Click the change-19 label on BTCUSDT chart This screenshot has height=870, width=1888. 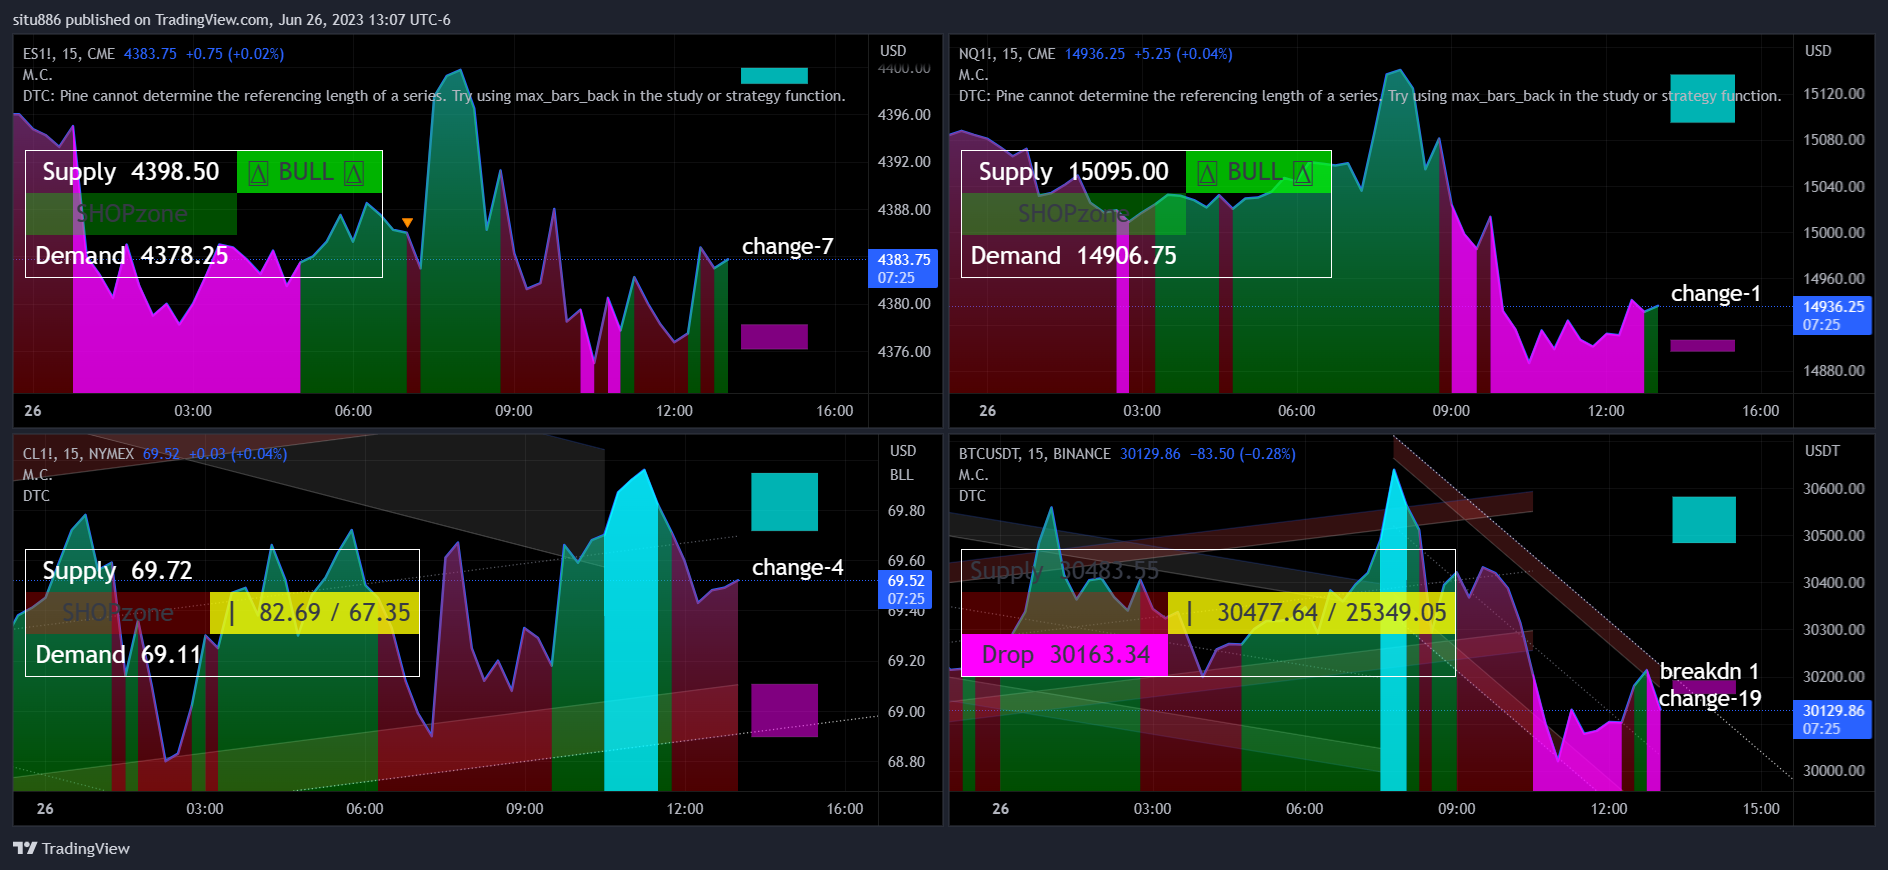pos(1710,698)
